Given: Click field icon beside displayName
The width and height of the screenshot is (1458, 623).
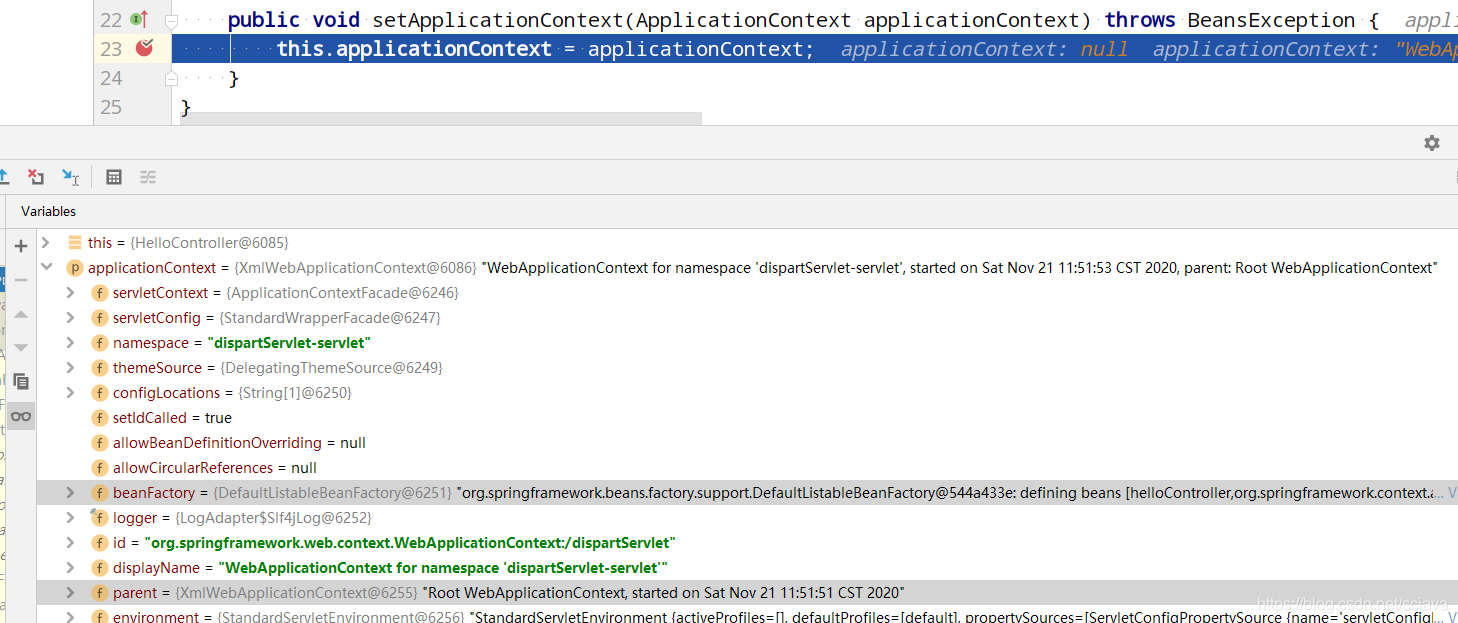Looking at the screenshot, I should (99, 568).
